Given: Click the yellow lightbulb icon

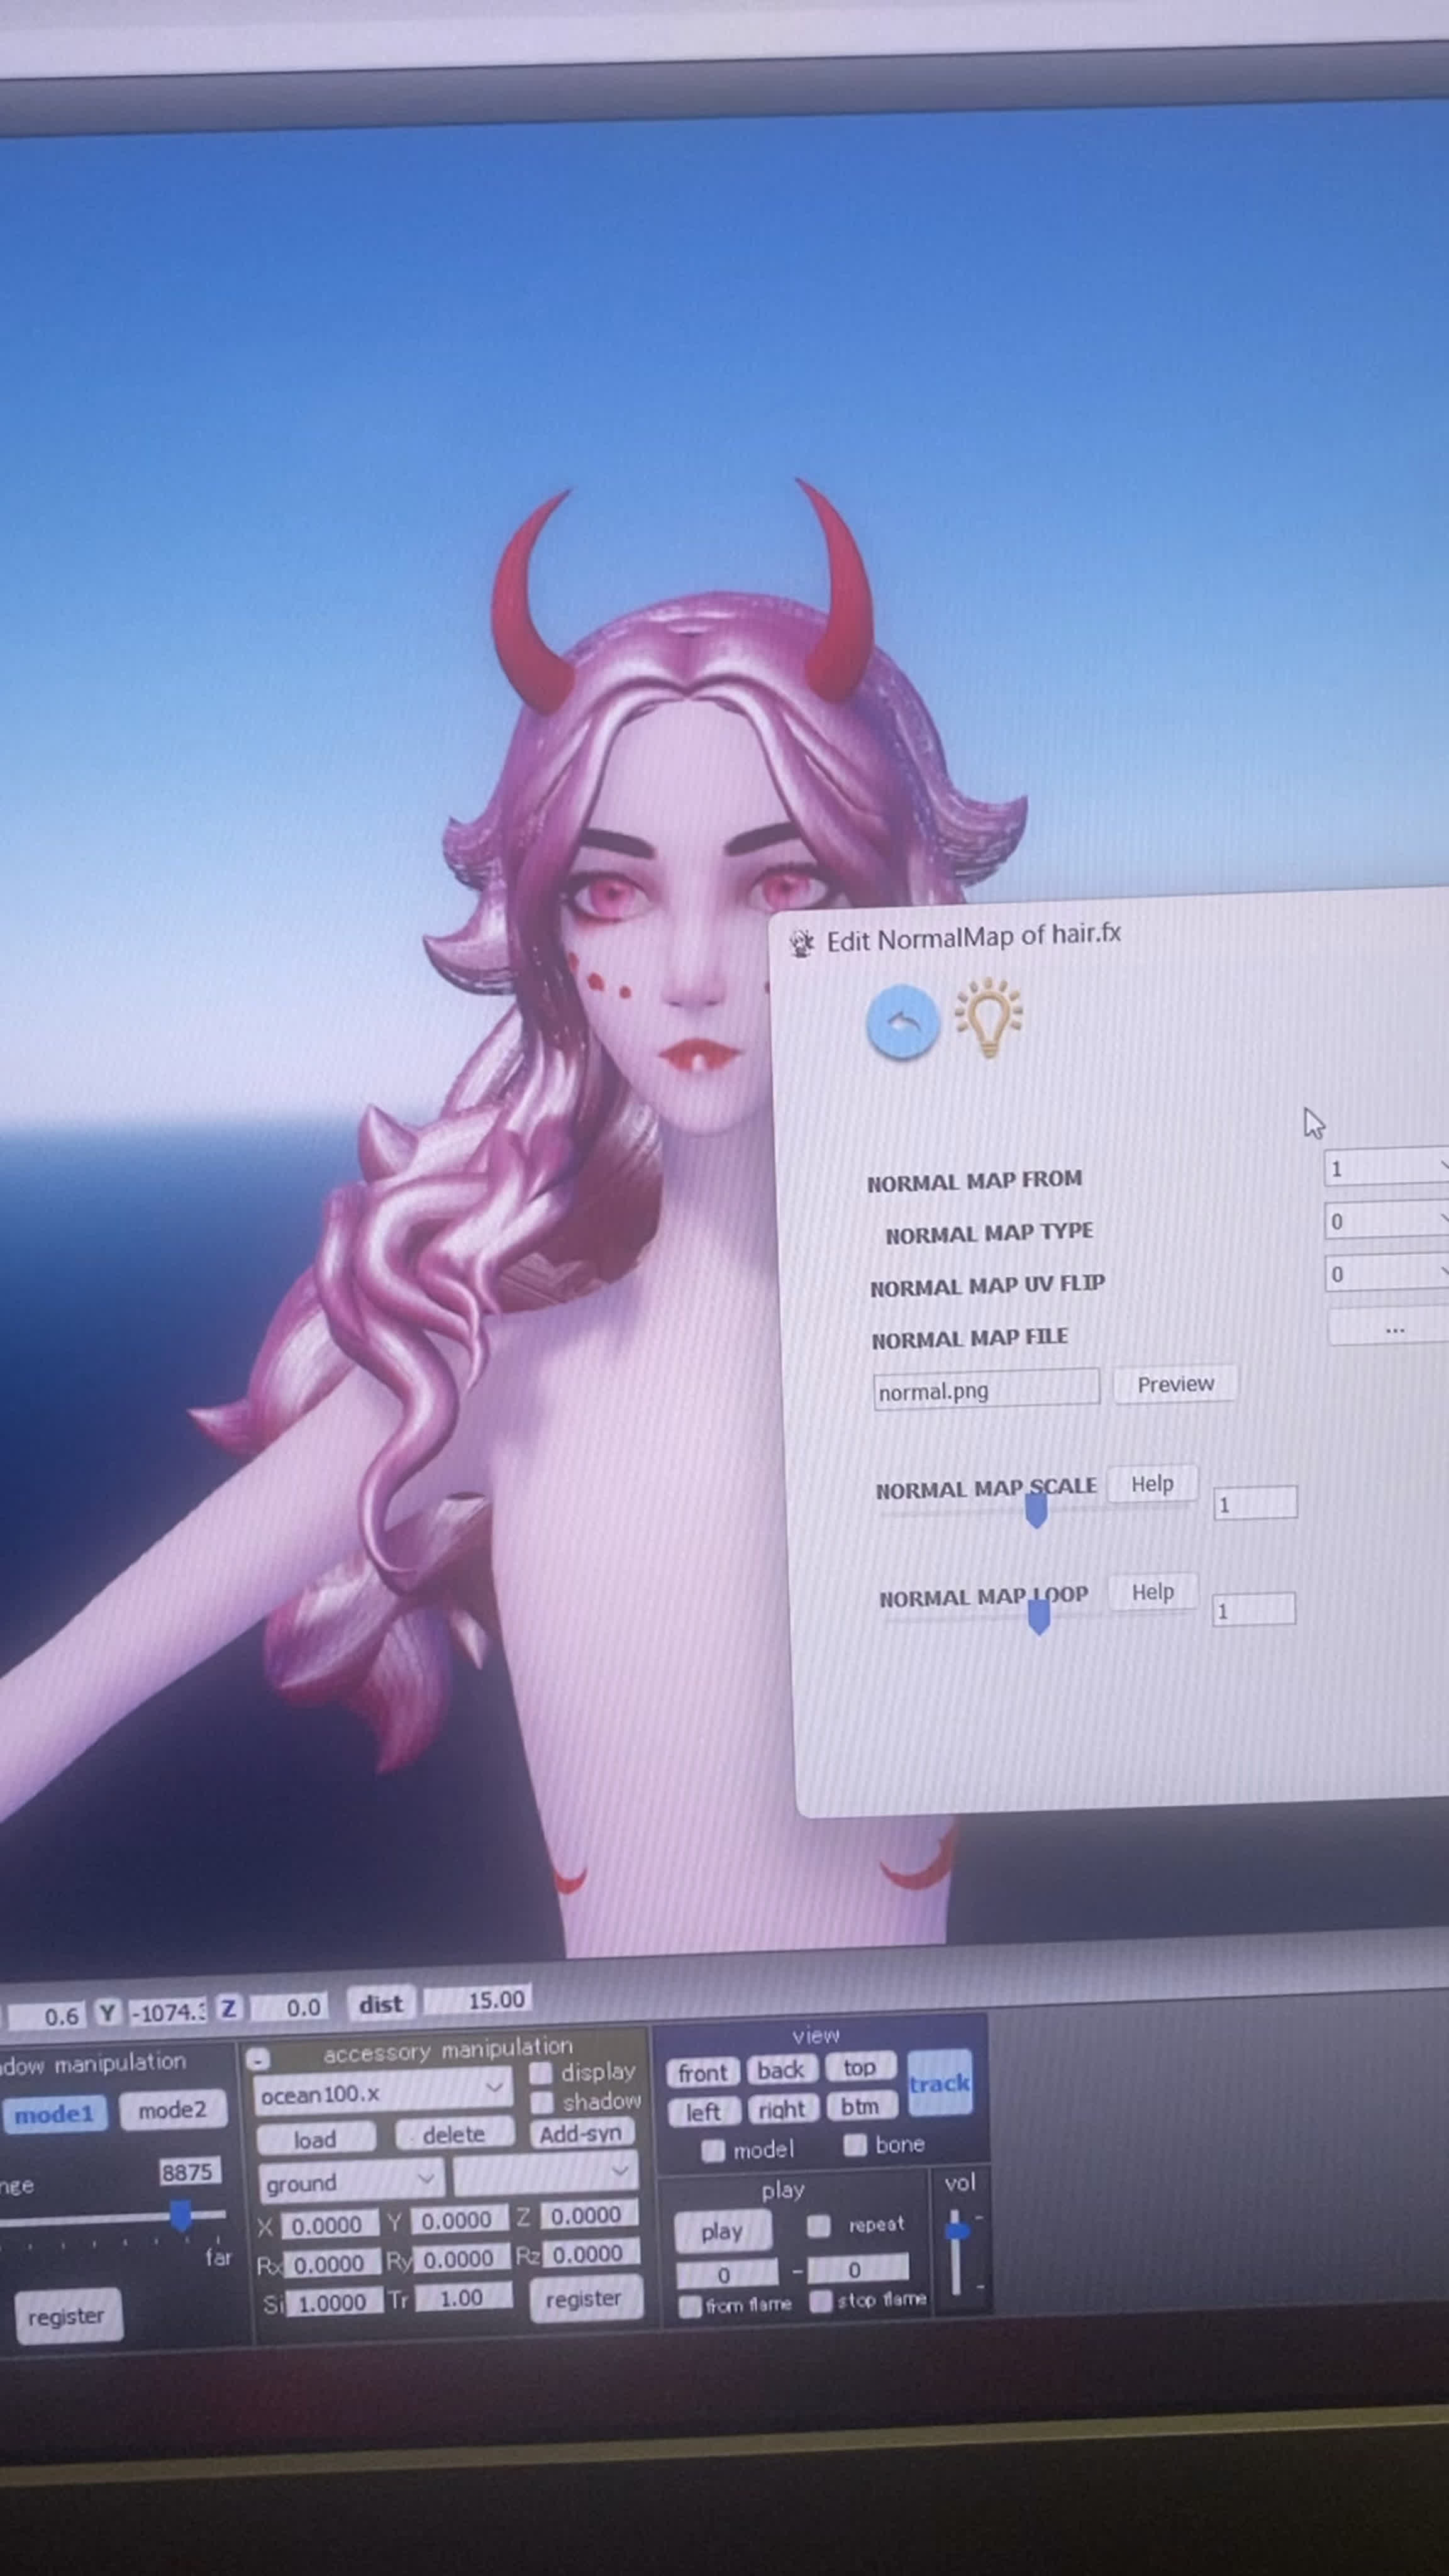Looking at the screenshot, I should (x=988, y=1016).
